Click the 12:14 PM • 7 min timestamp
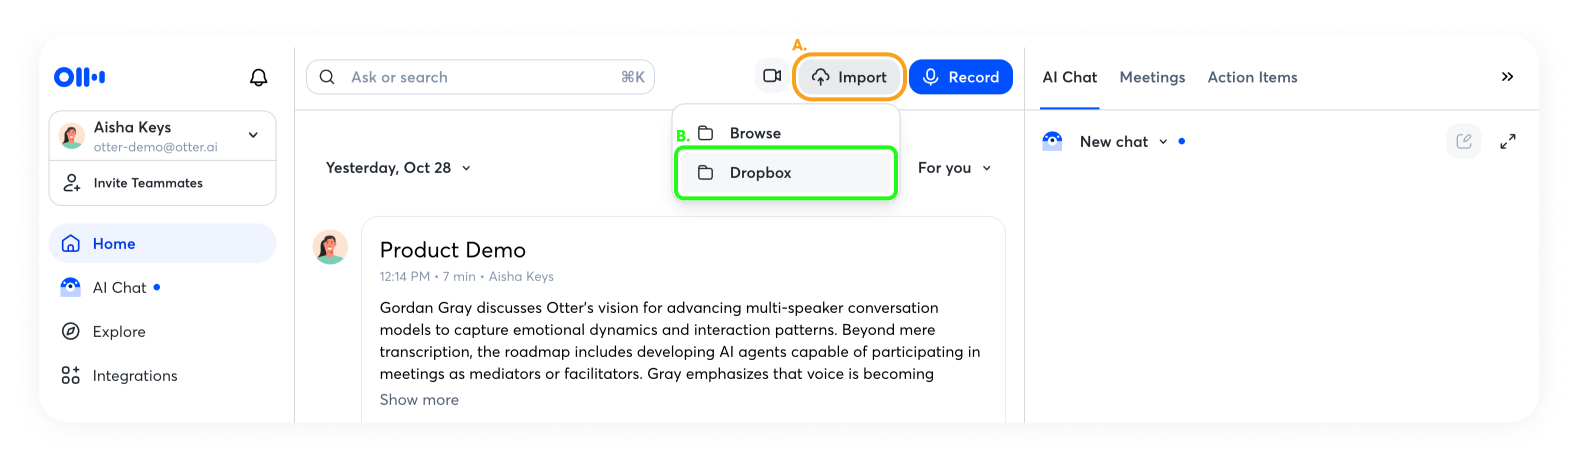Viewport: 1578px width, 462px height. (427, 277)
